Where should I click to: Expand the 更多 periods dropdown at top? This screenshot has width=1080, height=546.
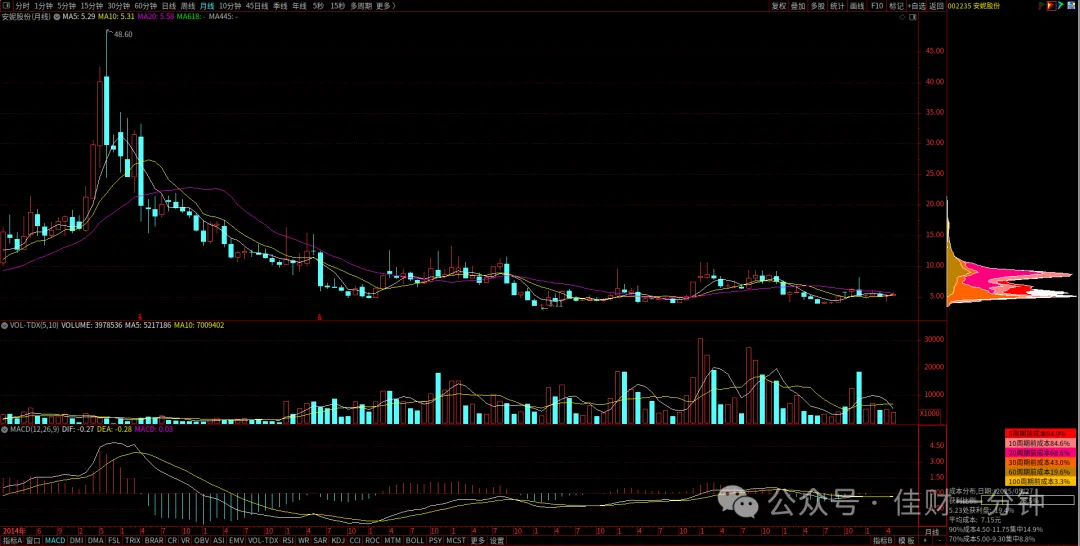[x=386, y=6]
